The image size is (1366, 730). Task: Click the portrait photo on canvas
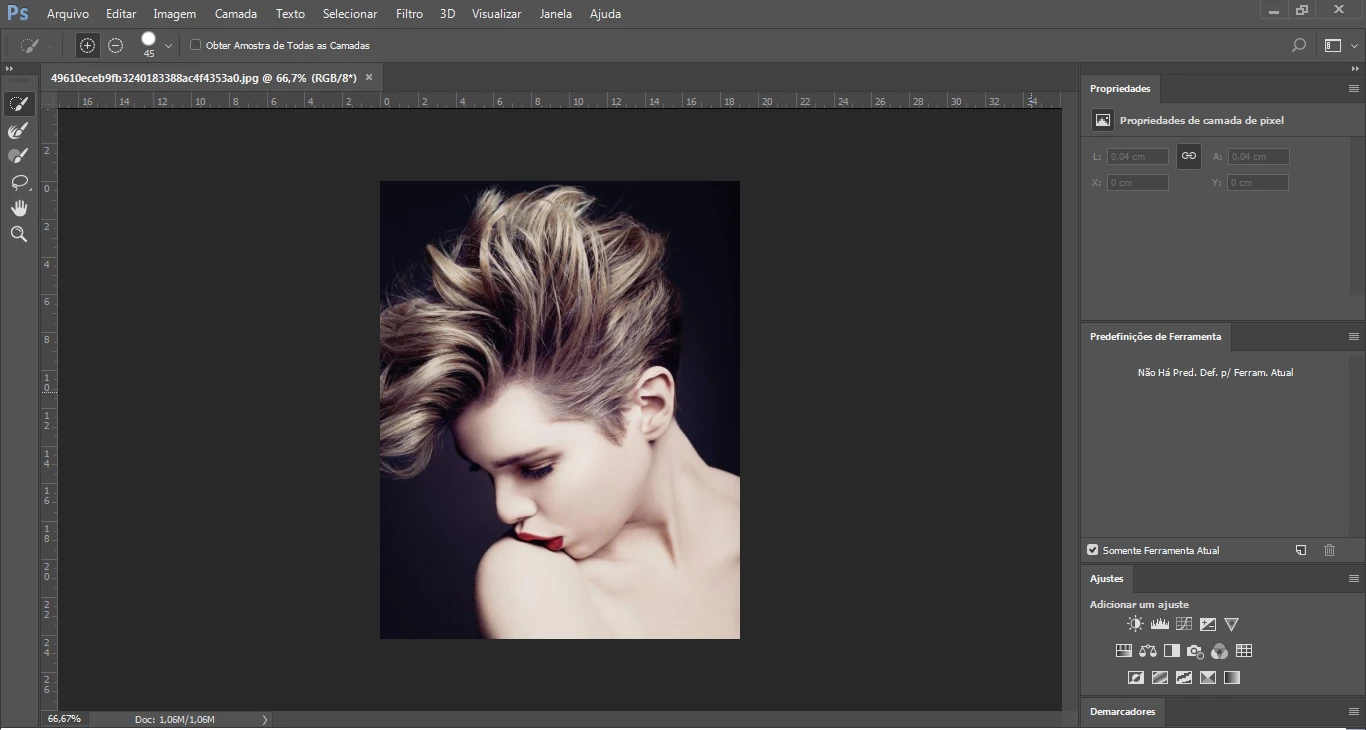560,410
